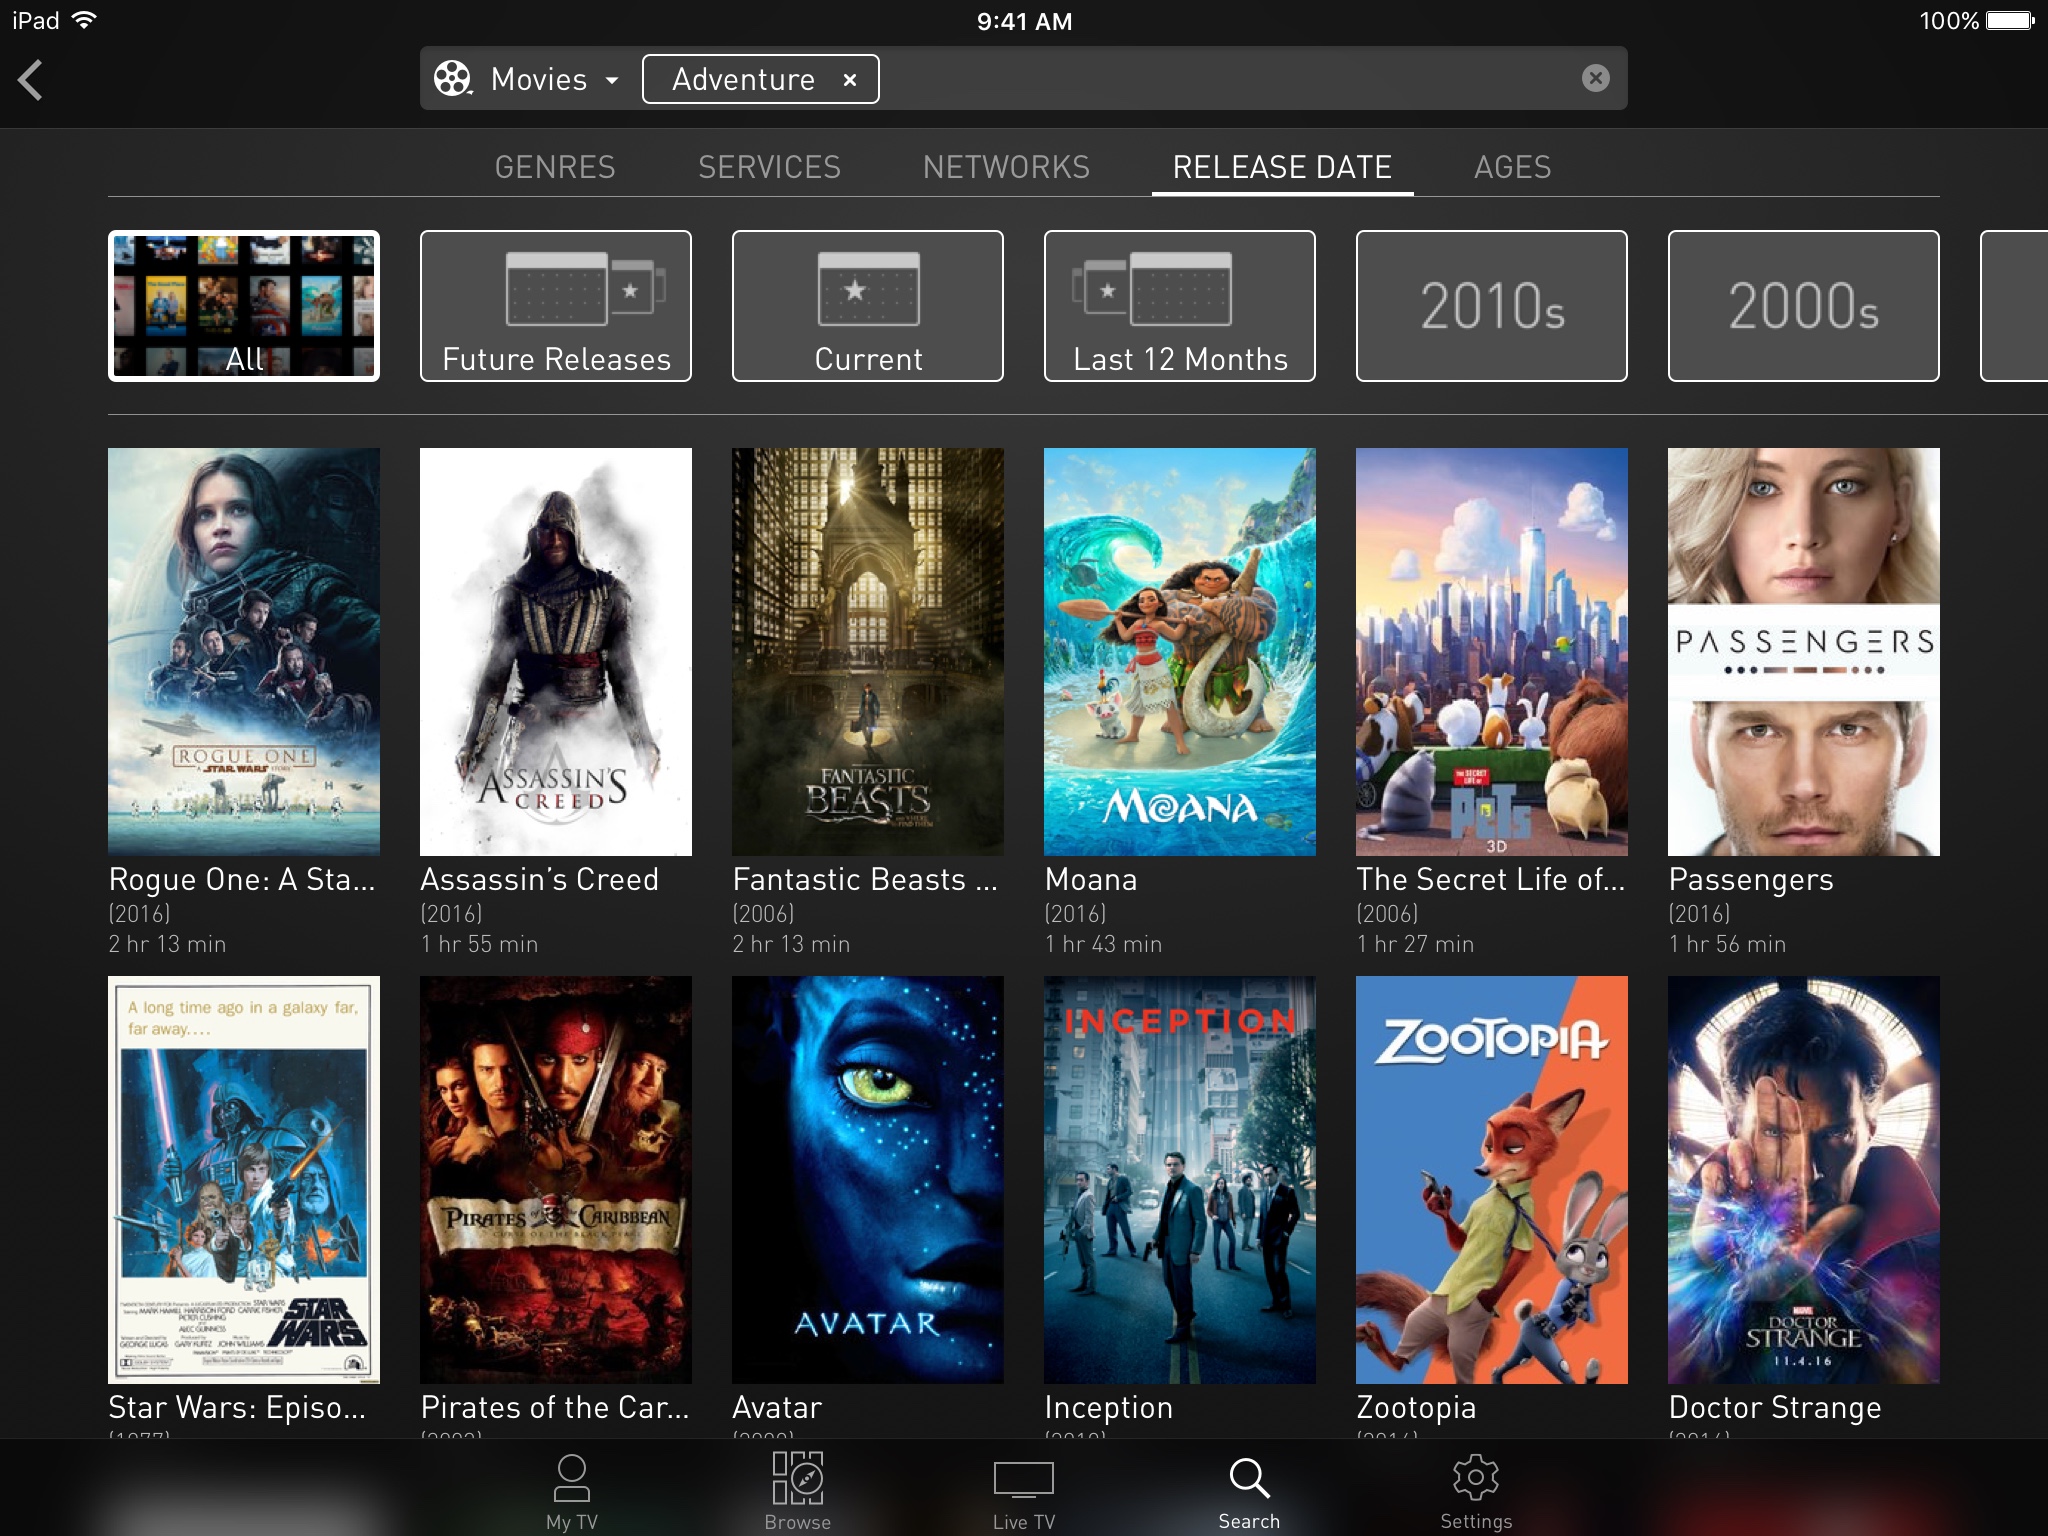Expand the Movies dropdown arrow
Viewport: 2048px width, 1536px height.
click(x=612, y=80)
